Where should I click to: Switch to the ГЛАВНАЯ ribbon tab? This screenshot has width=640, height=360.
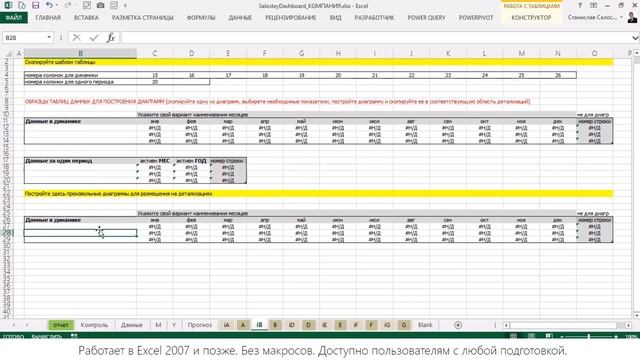click(48, 18)
